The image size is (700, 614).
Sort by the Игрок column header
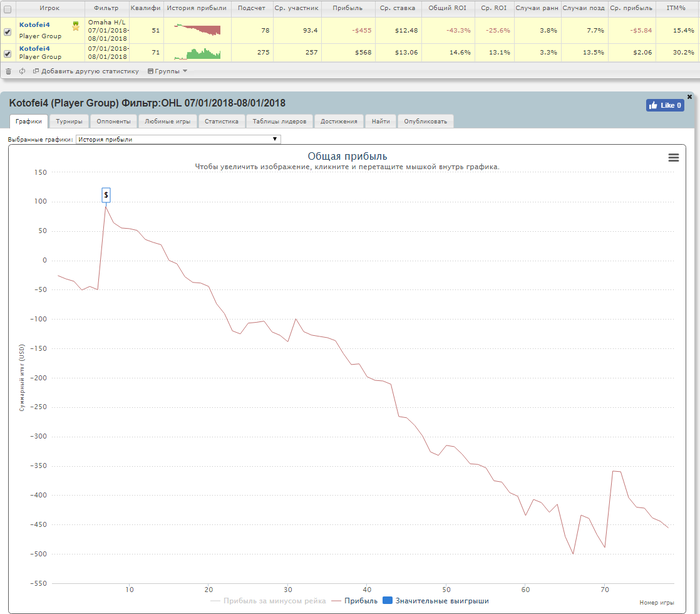(x=50, y=8)
